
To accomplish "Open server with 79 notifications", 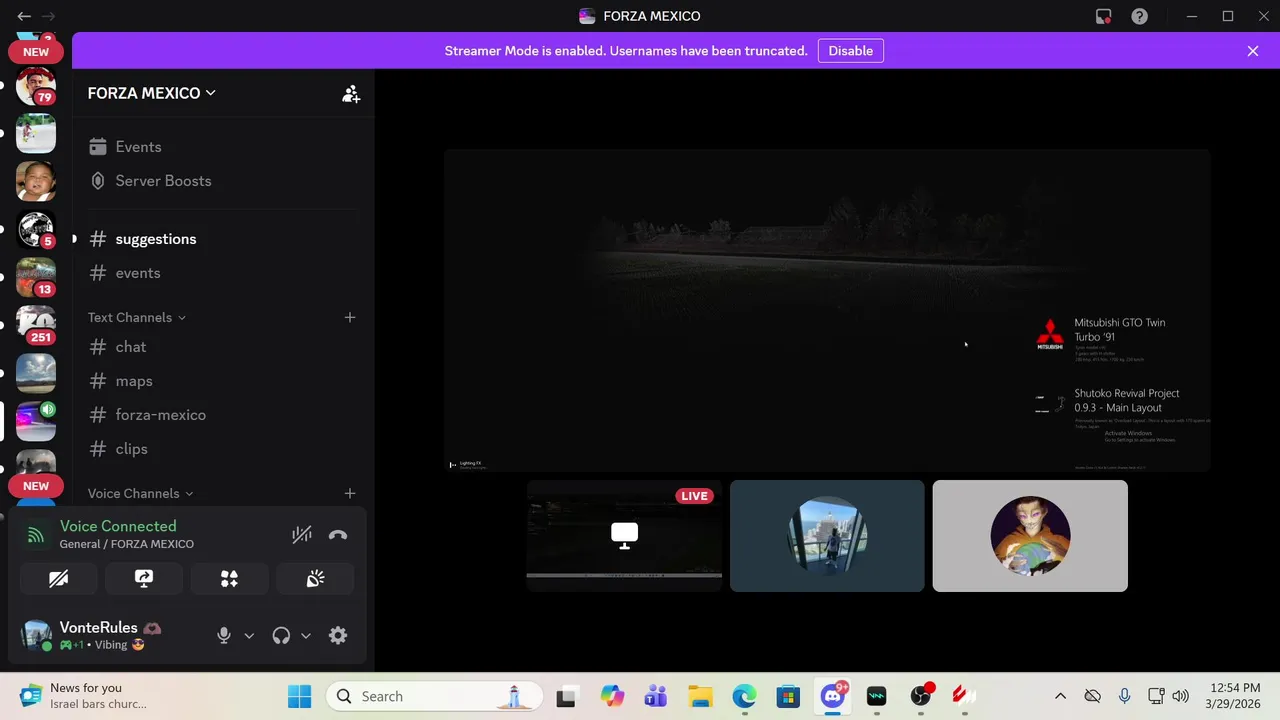I will [36, 86].
